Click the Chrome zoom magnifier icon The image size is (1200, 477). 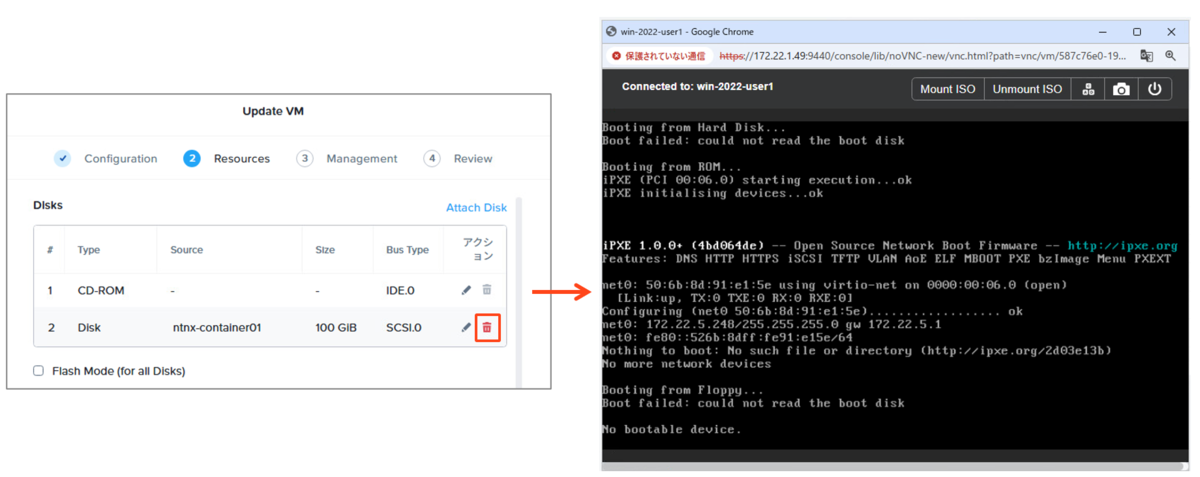(1170, 56)
